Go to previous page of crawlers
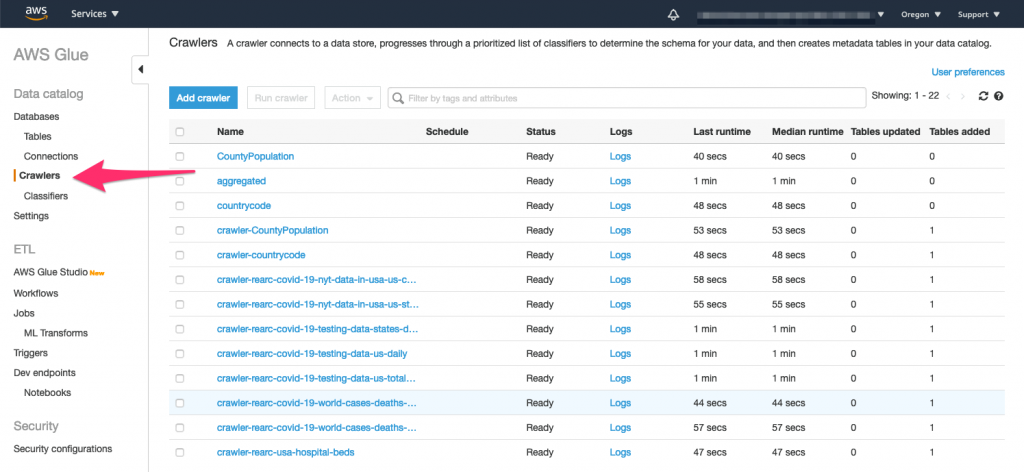Image resolution: width=1024 pixels, height=472 pixels. (948, 97)
